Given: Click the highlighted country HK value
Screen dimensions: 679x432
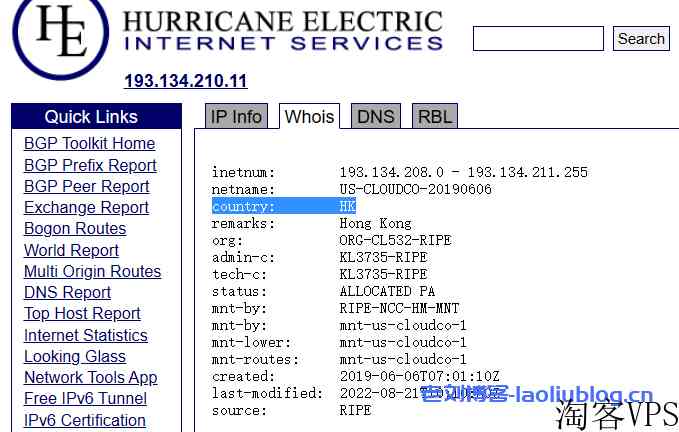Looking at the screenshot, I should (347, 206).
